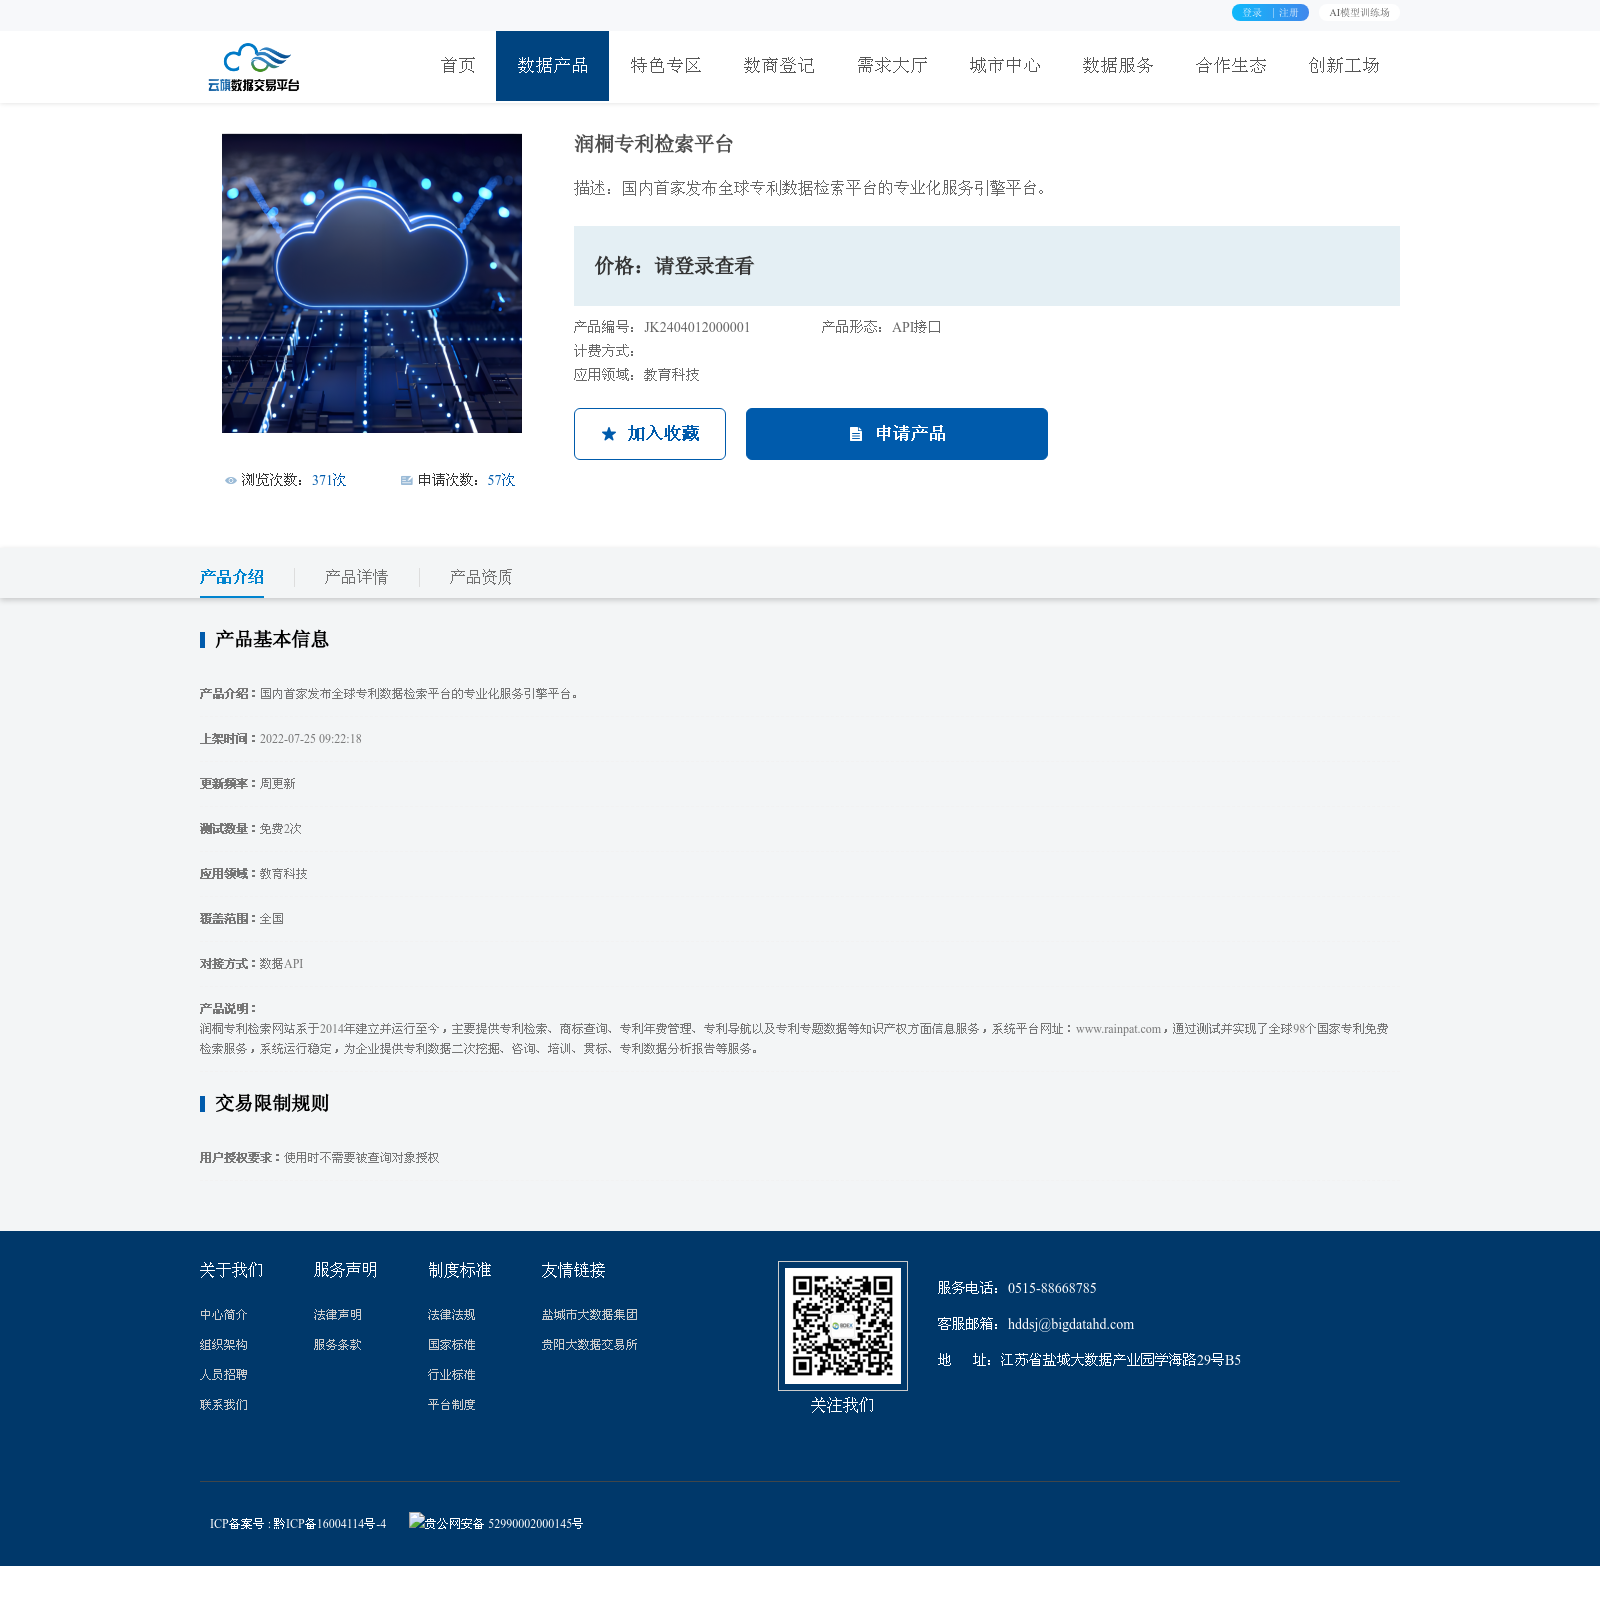Click the 371次 browse count
The width and height of the screenshot is (1600, 1600).
[x=329, y=481]
